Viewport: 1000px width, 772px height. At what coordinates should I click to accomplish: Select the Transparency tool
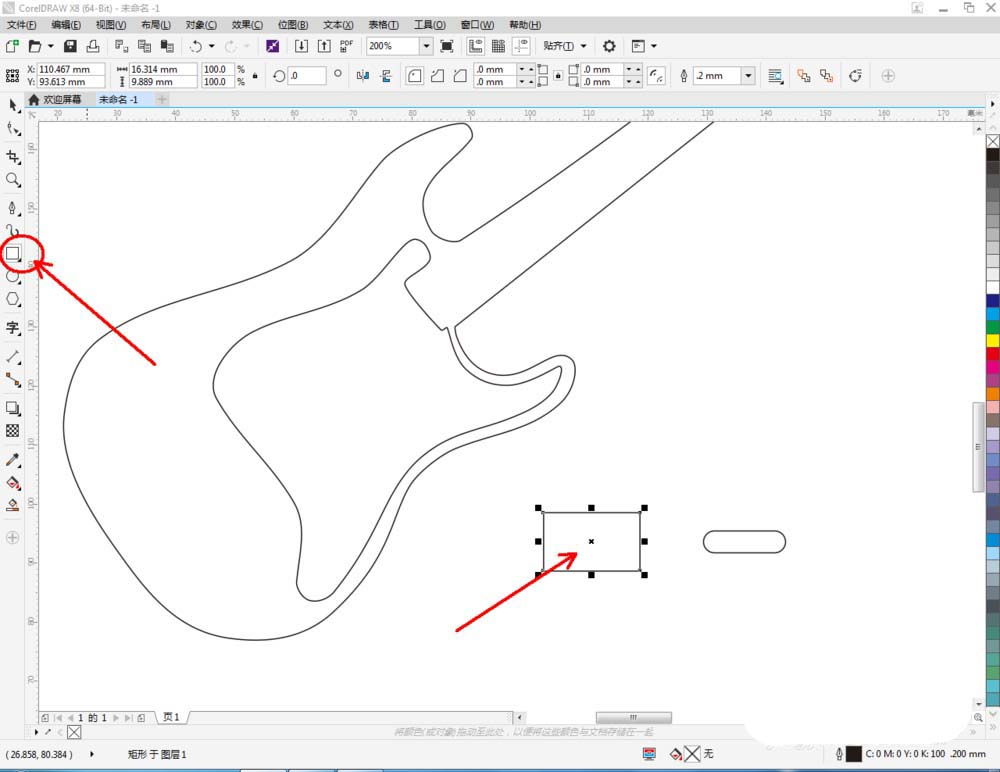click(13, 431)
